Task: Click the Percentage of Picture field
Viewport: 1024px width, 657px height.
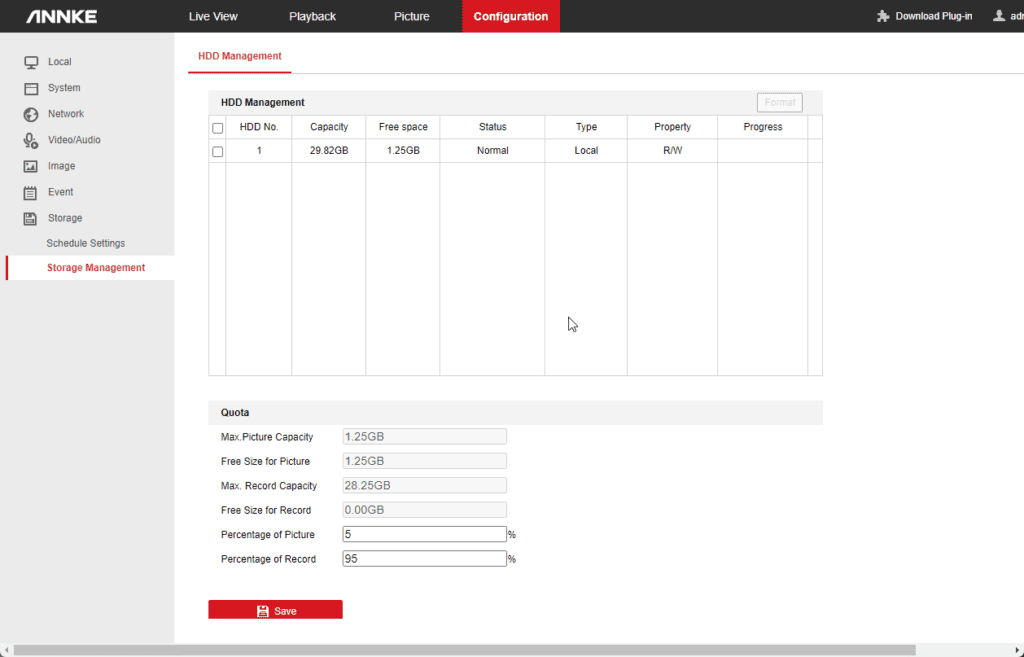Action: tap(424, 534)
